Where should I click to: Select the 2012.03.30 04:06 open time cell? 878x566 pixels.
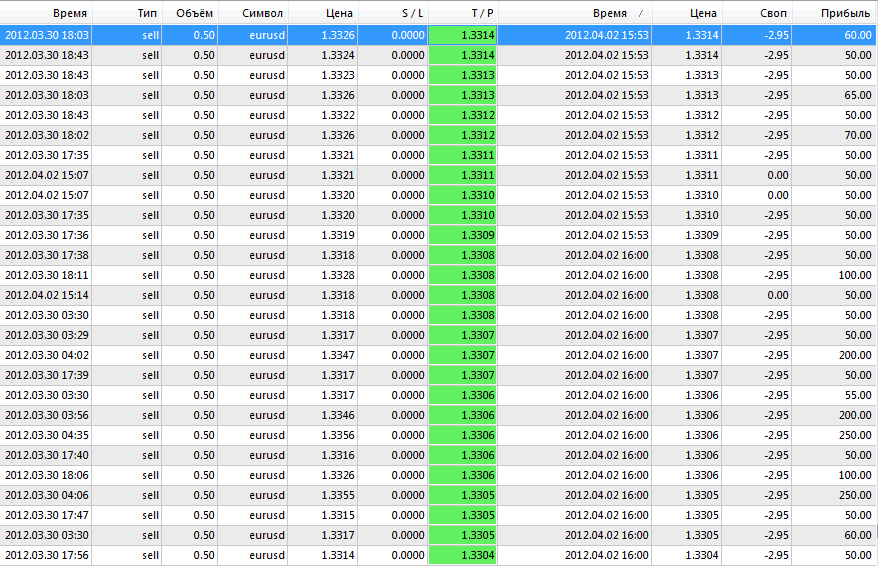click(x=46, y=495)
